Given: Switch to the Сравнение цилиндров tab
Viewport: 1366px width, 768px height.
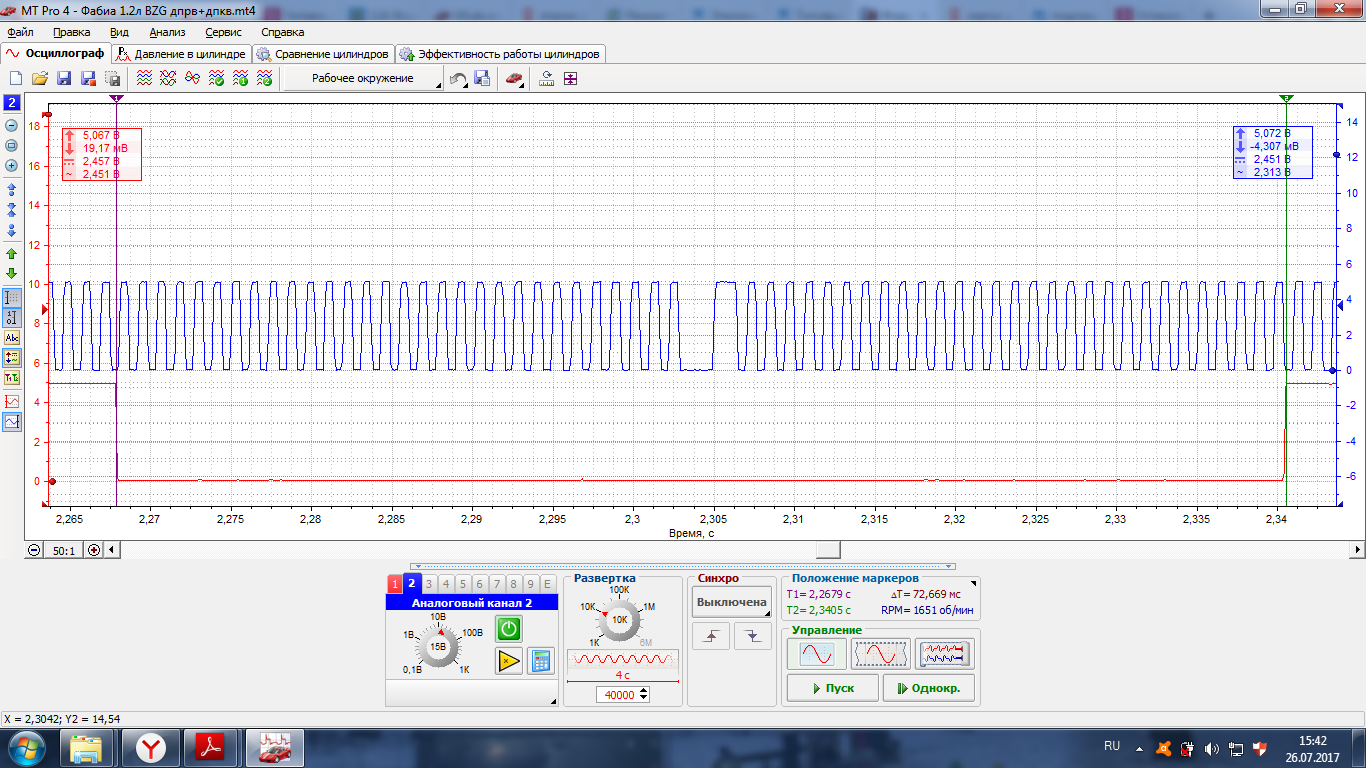Looking at the screenshot, I should click(323, 54).
